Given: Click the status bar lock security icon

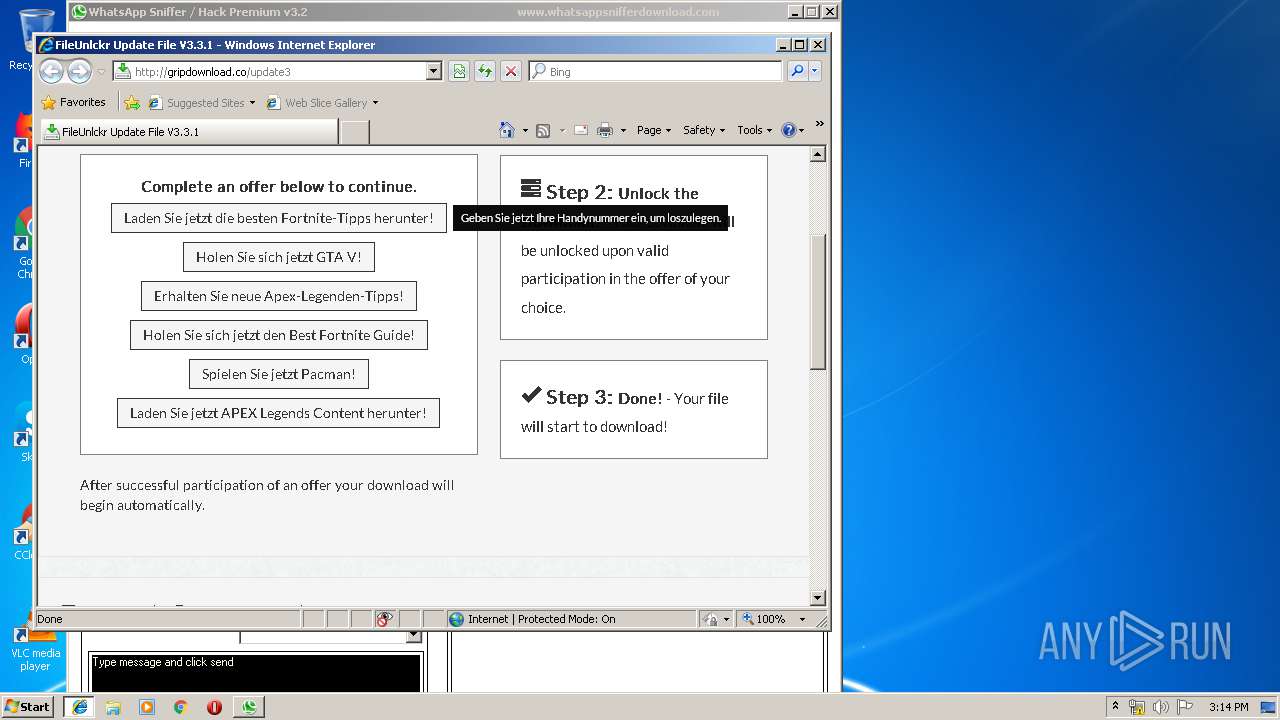Looking at the screenshot, I should point(709,619).
